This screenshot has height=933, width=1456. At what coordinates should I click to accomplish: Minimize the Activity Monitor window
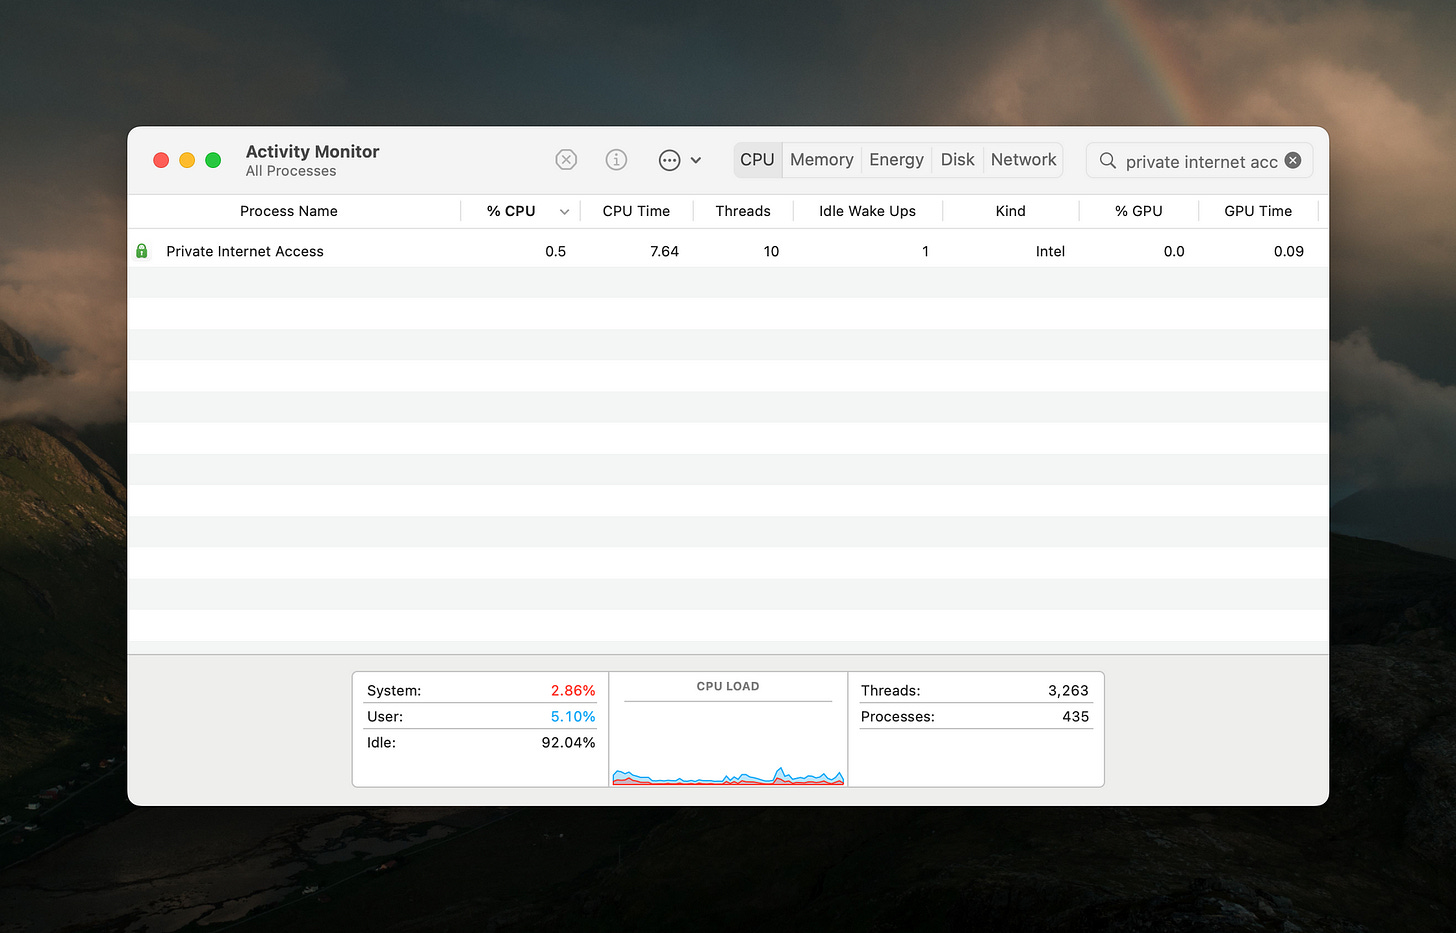tap(187, 160)
